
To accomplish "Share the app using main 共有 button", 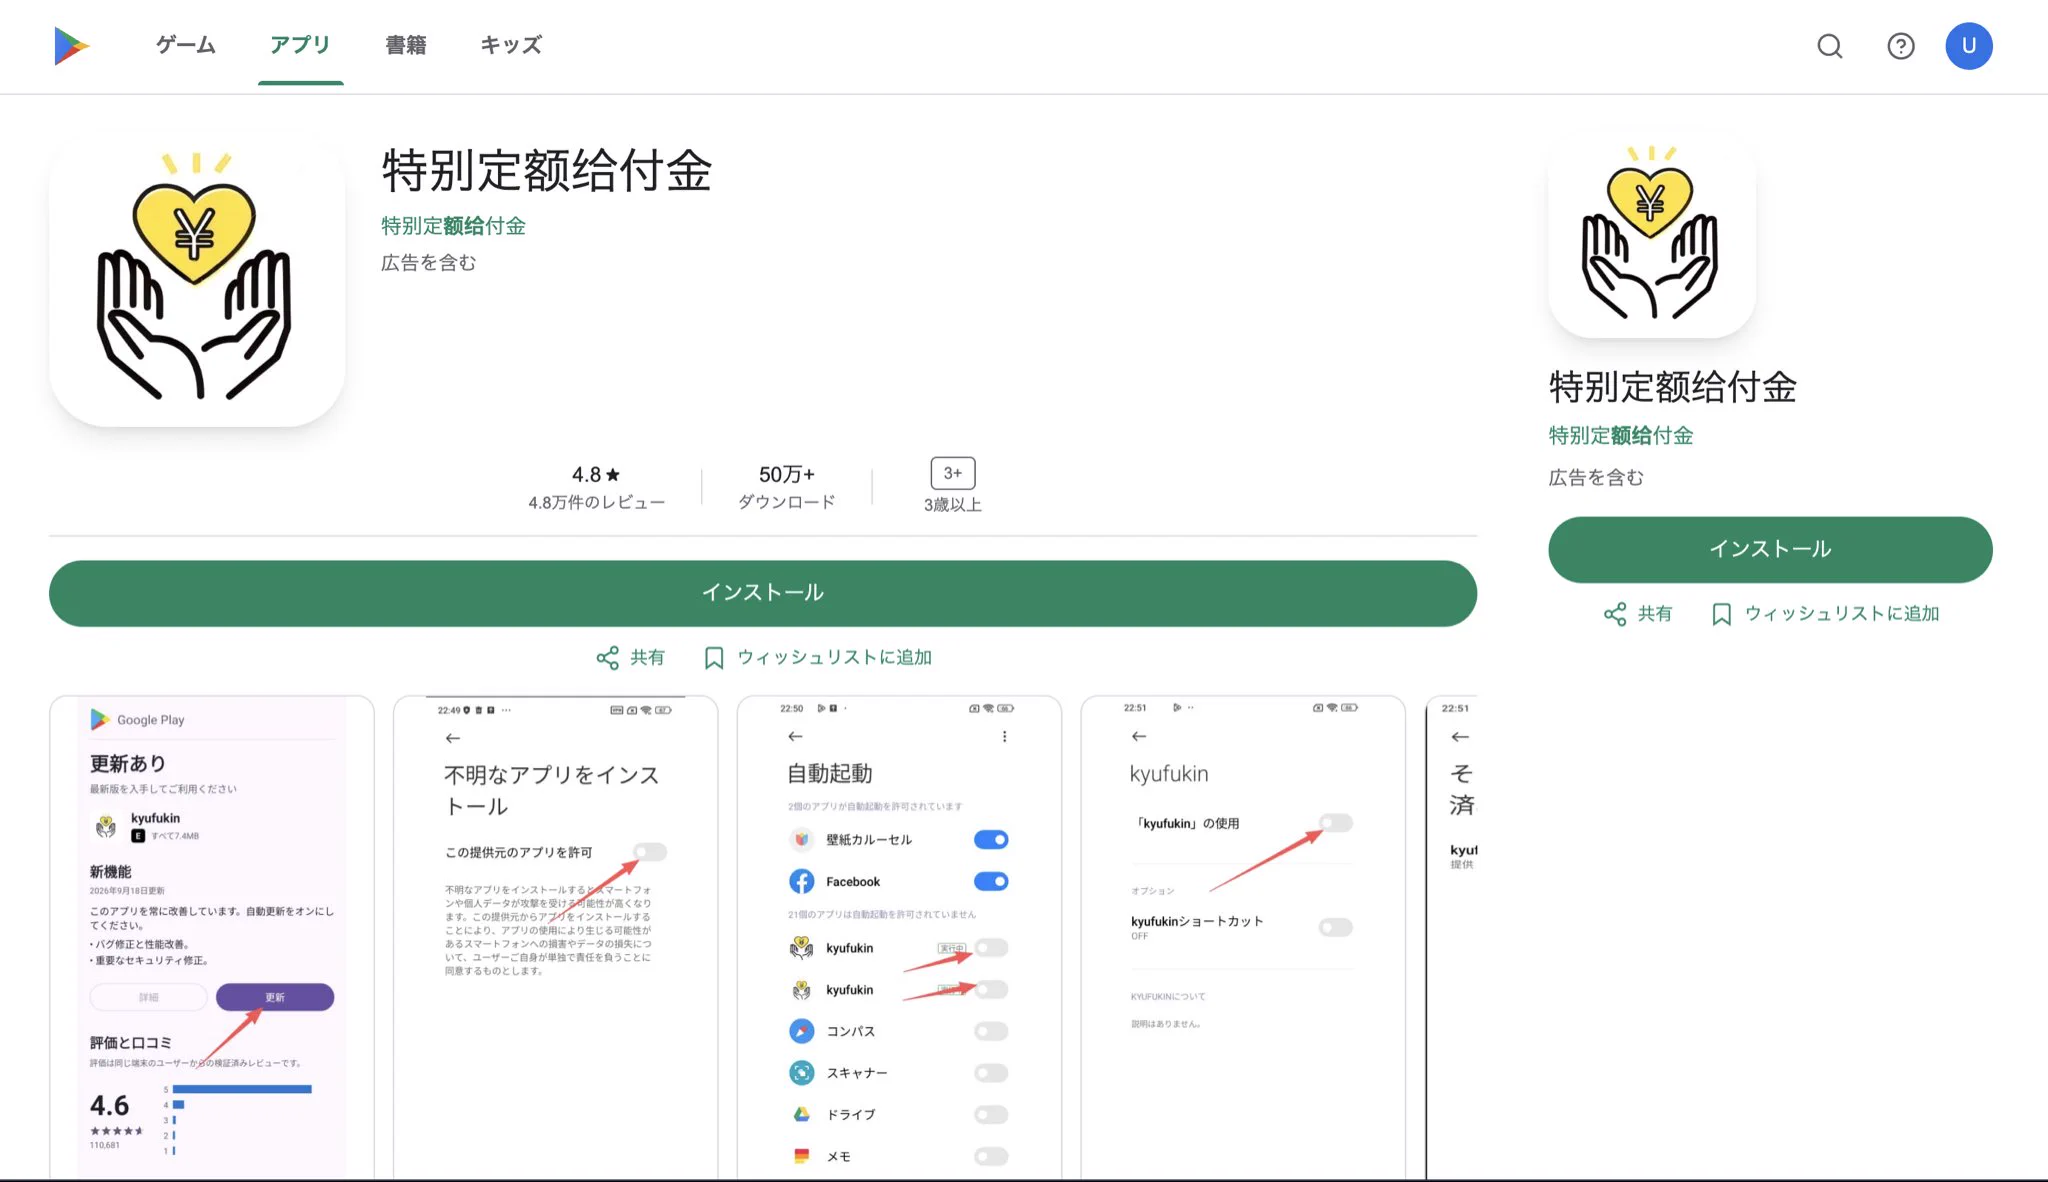I will (630, 657).
